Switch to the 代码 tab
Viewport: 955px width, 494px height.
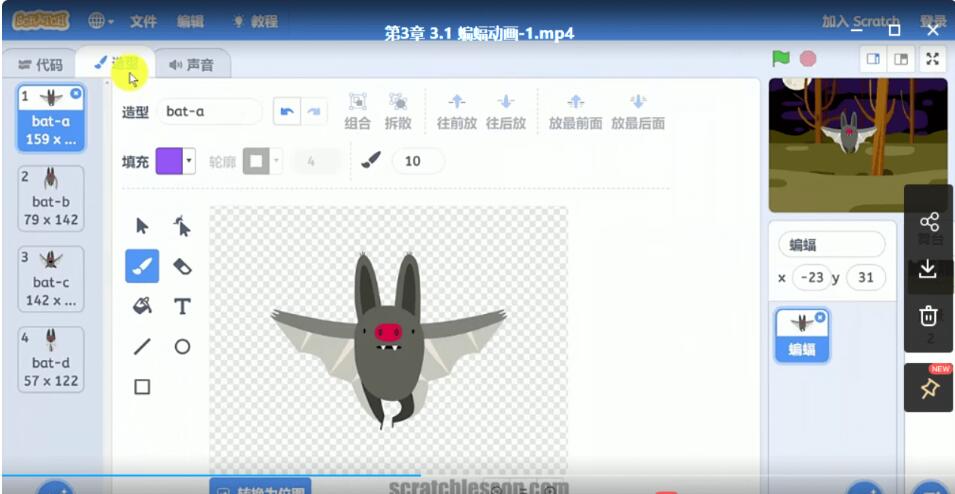coord(40,65)
